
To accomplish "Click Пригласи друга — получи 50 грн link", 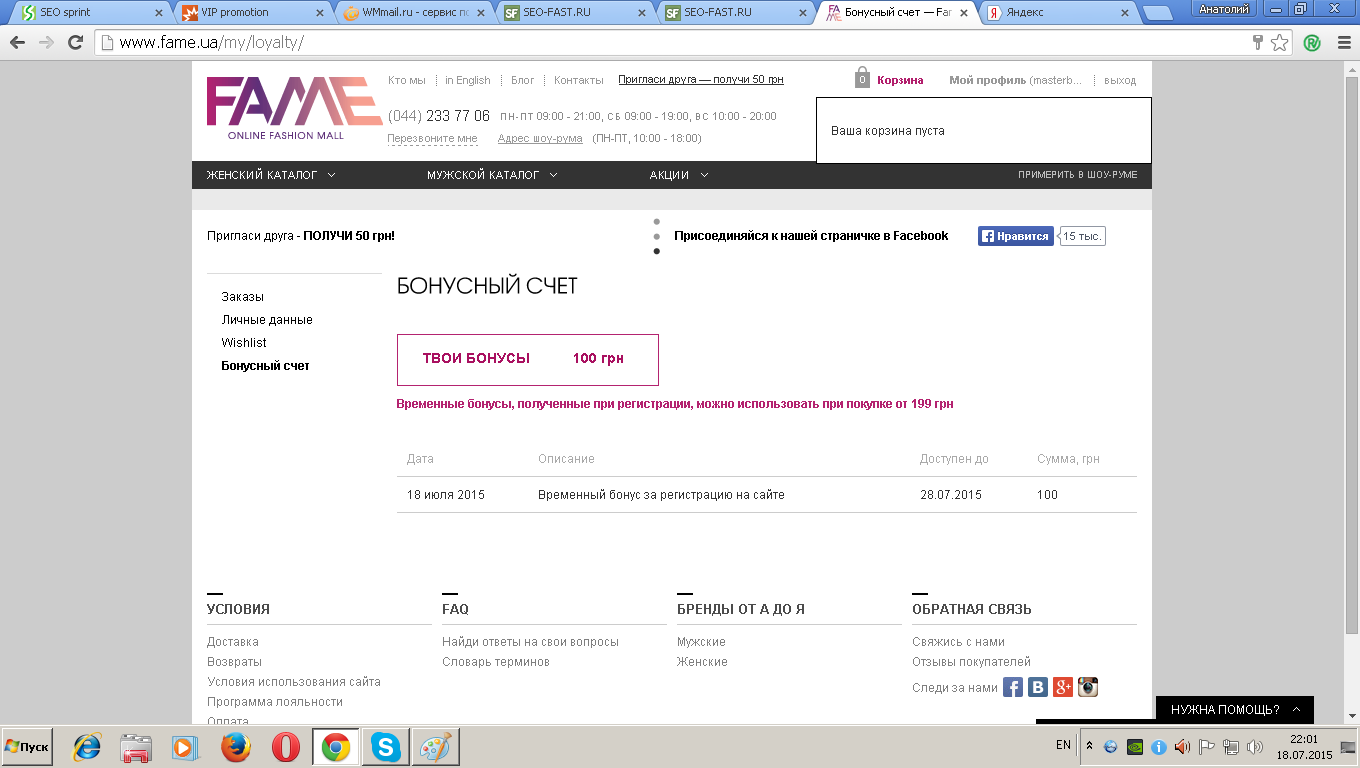I will [701, 80].
